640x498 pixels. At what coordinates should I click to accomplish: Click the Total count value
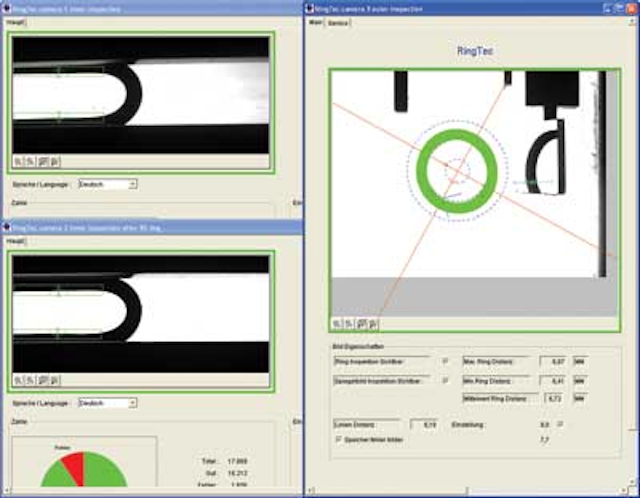tap(237, 461)
